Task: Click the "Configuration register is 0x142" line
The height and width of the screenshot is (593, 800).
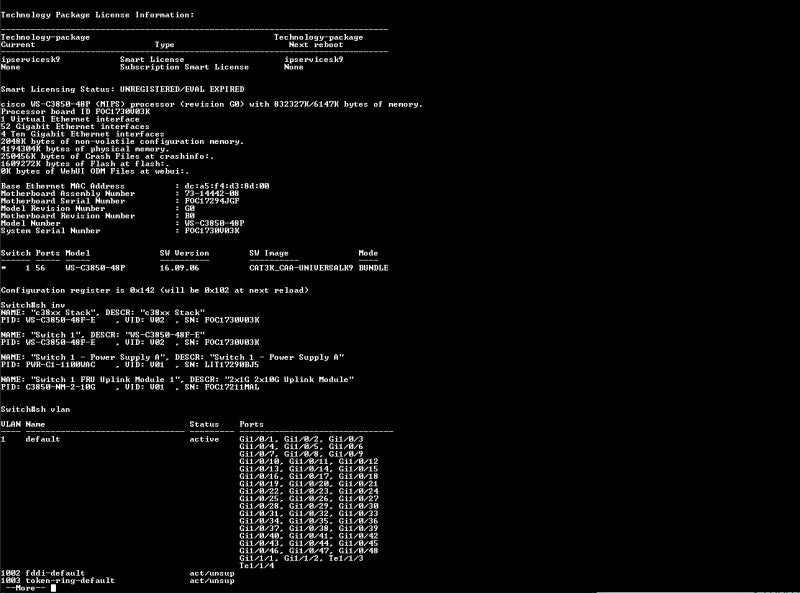Action: coord(155,290)
